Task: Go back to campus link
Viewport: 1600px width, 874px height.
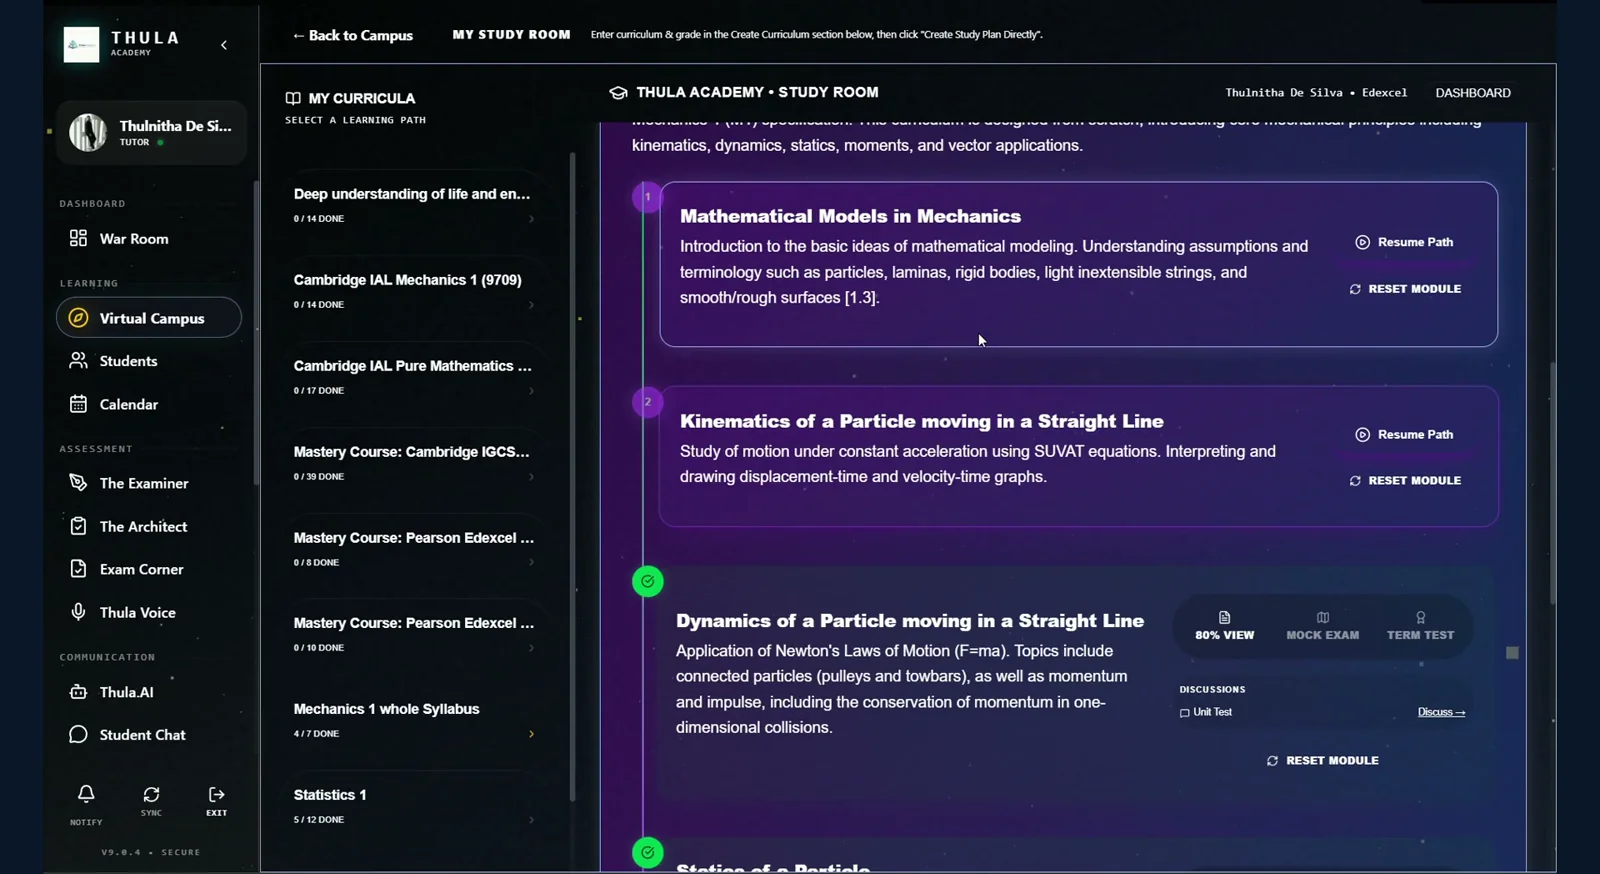Action: 352,35
